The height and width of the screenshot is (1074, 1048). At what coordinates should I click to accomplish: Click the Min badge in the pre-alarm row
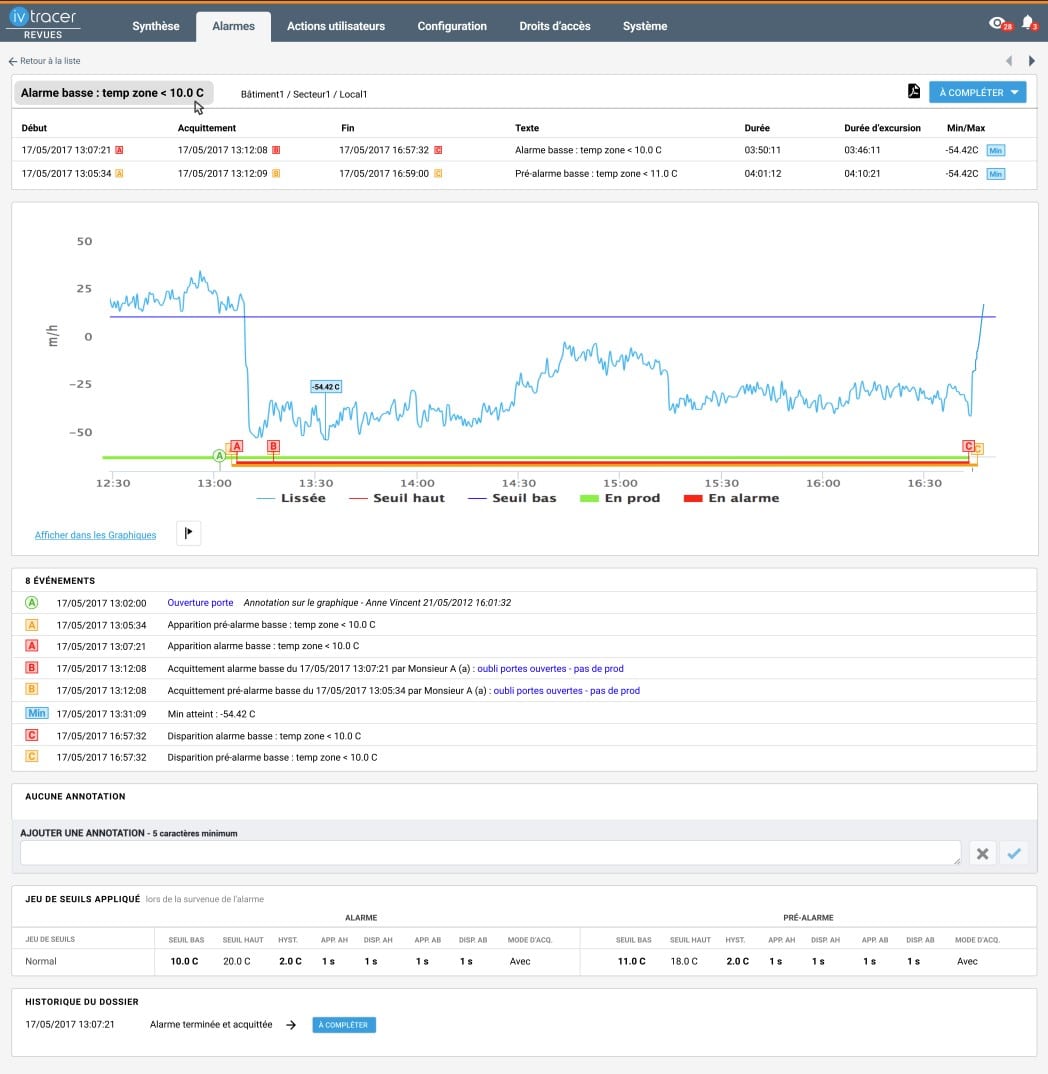(x=995, y=173)
